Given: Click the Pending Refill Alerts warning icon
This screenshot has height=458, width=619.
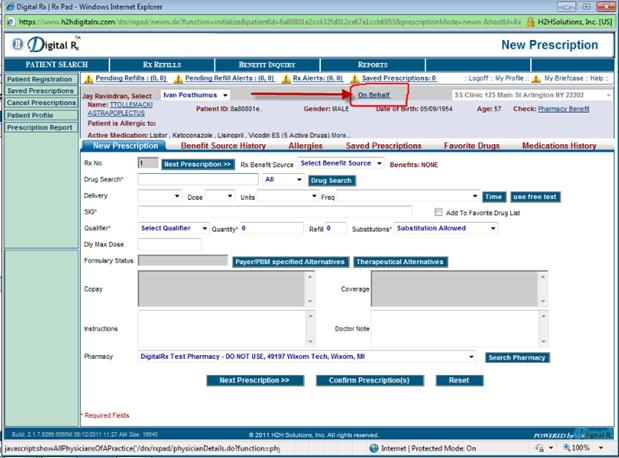Looking at the screenshot, I should click(x=180, y=78).
